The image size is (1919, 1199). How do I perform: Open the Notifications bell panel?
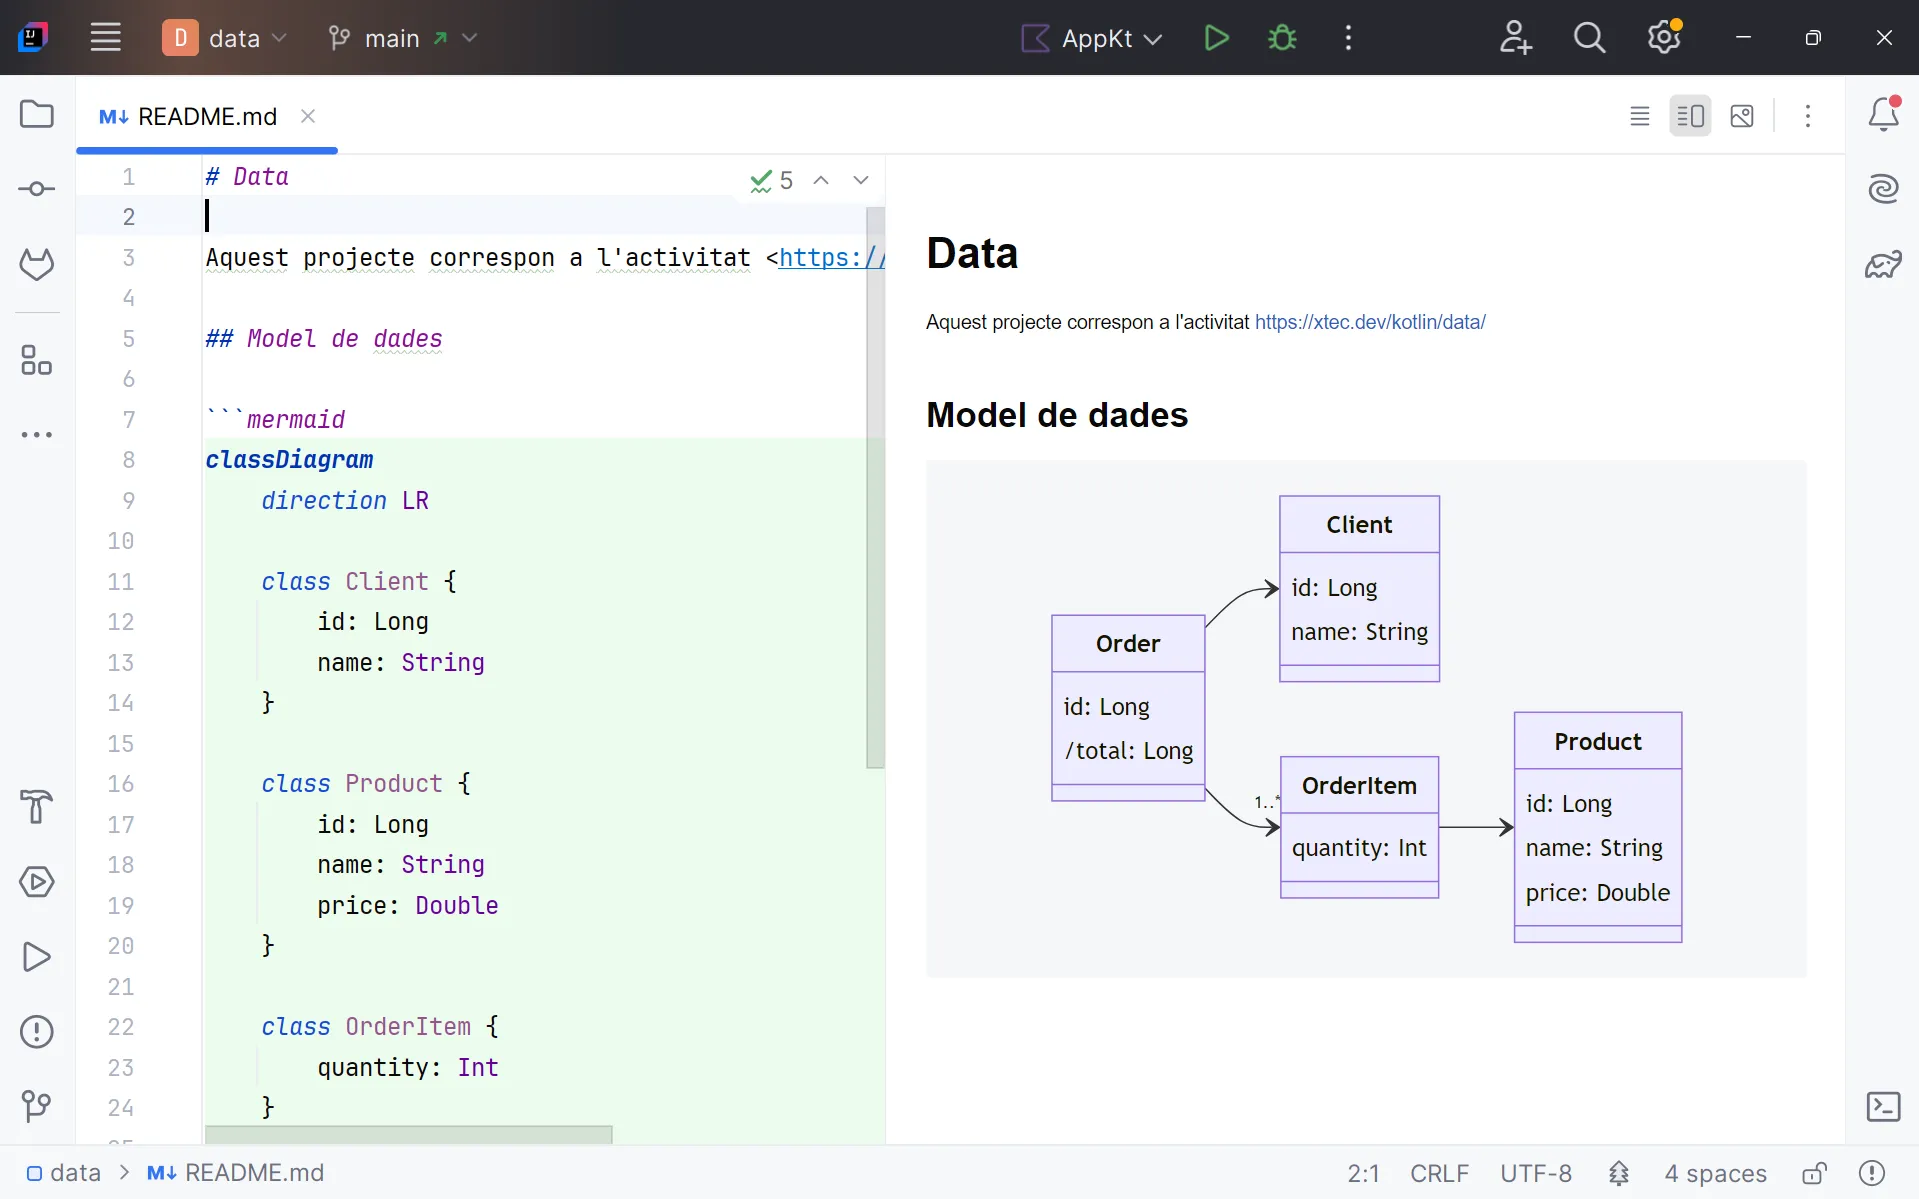1883,114
